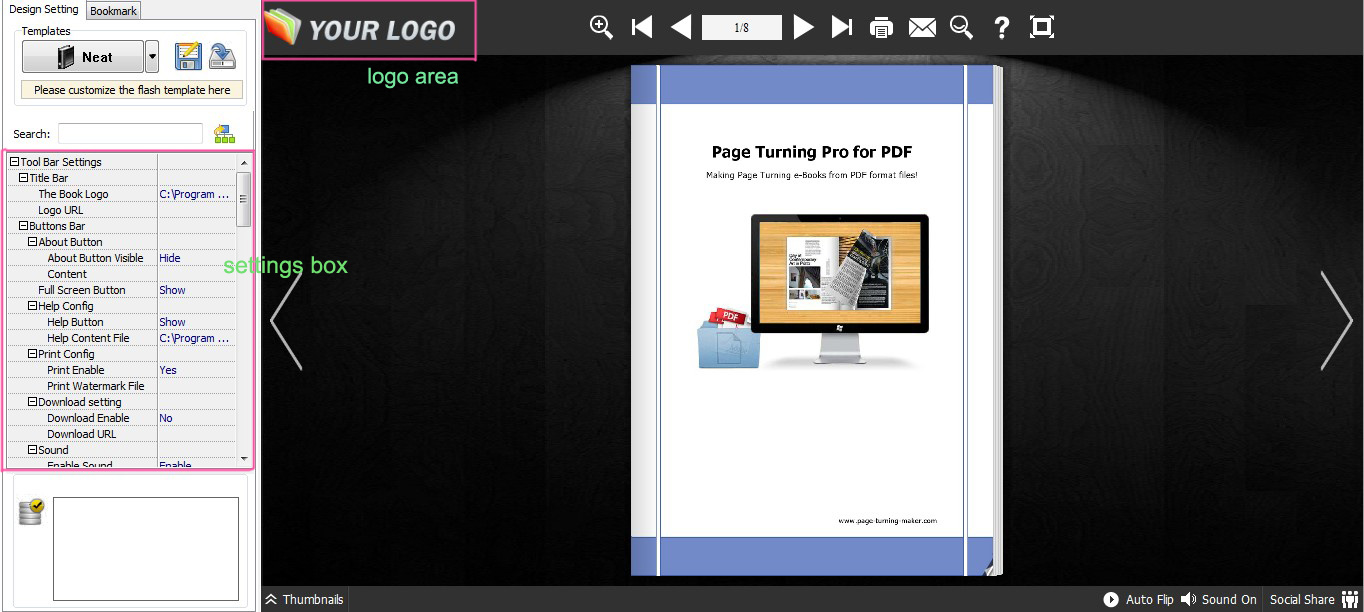The image size is (1364, 612).
Task: Click the settings list scroll up arrow
Action: pos(244,162)
